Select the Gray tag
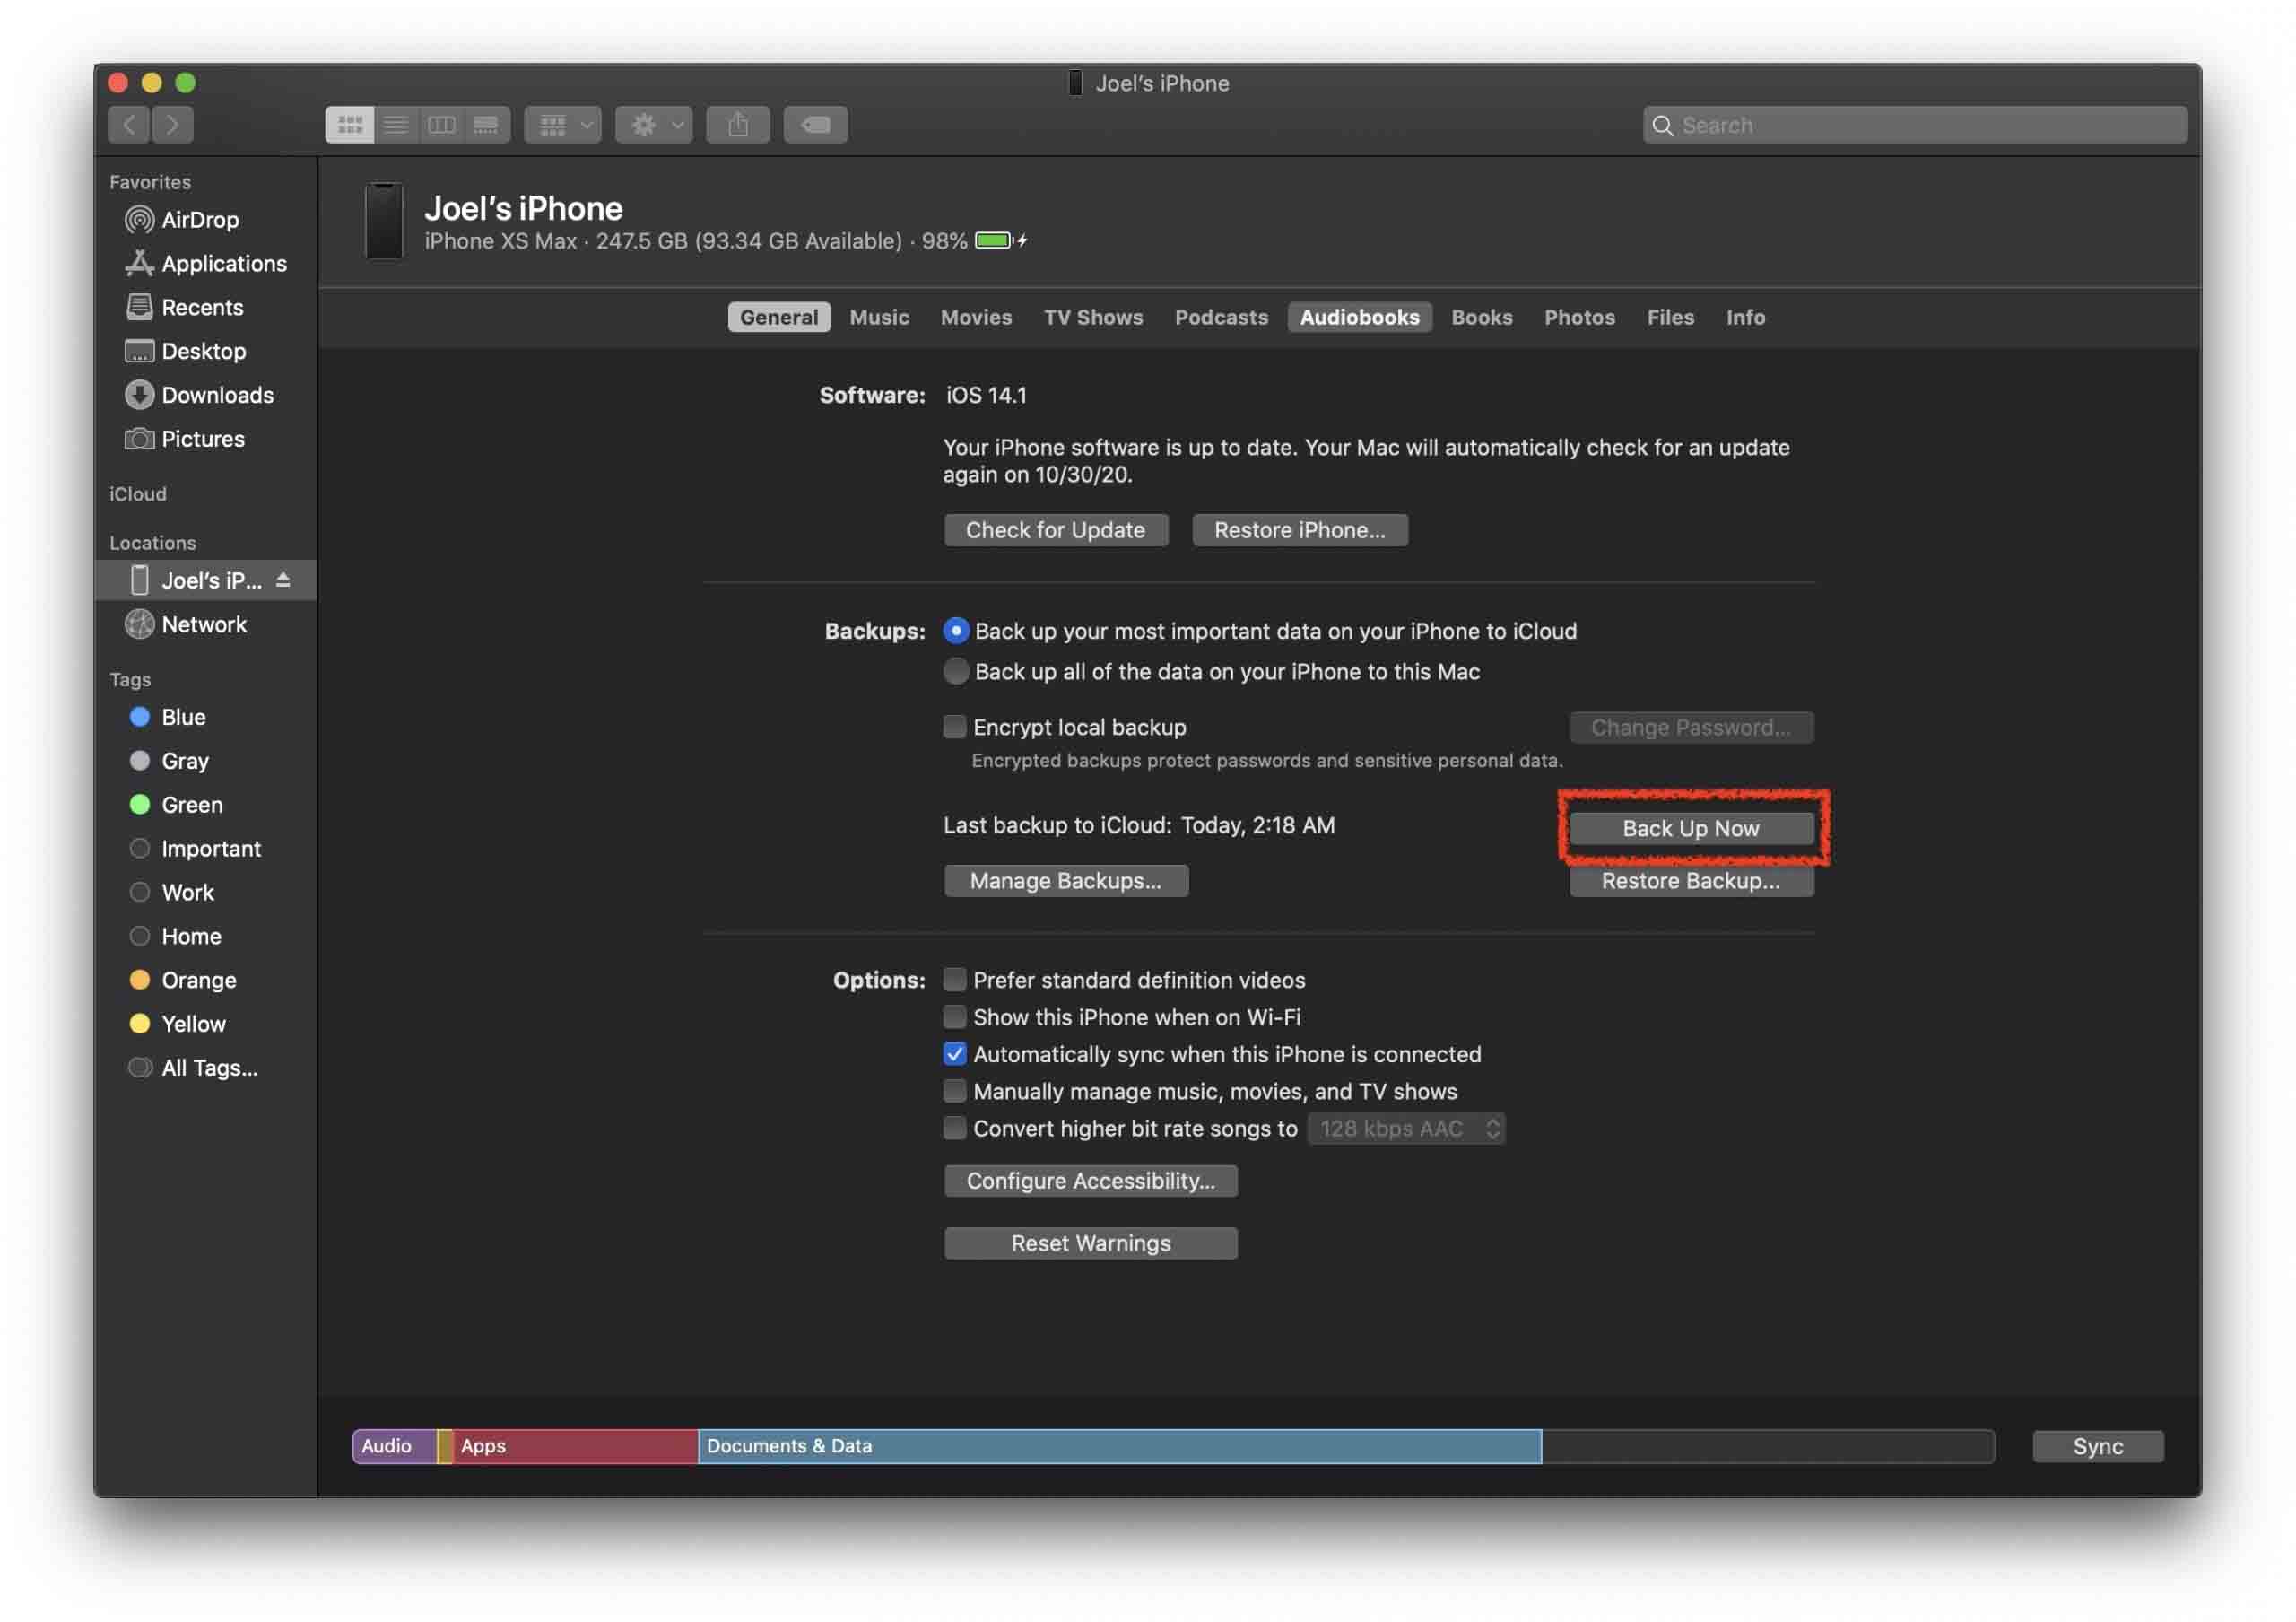The width and height of the screenshot is (2296, 1622). (169, 762)
